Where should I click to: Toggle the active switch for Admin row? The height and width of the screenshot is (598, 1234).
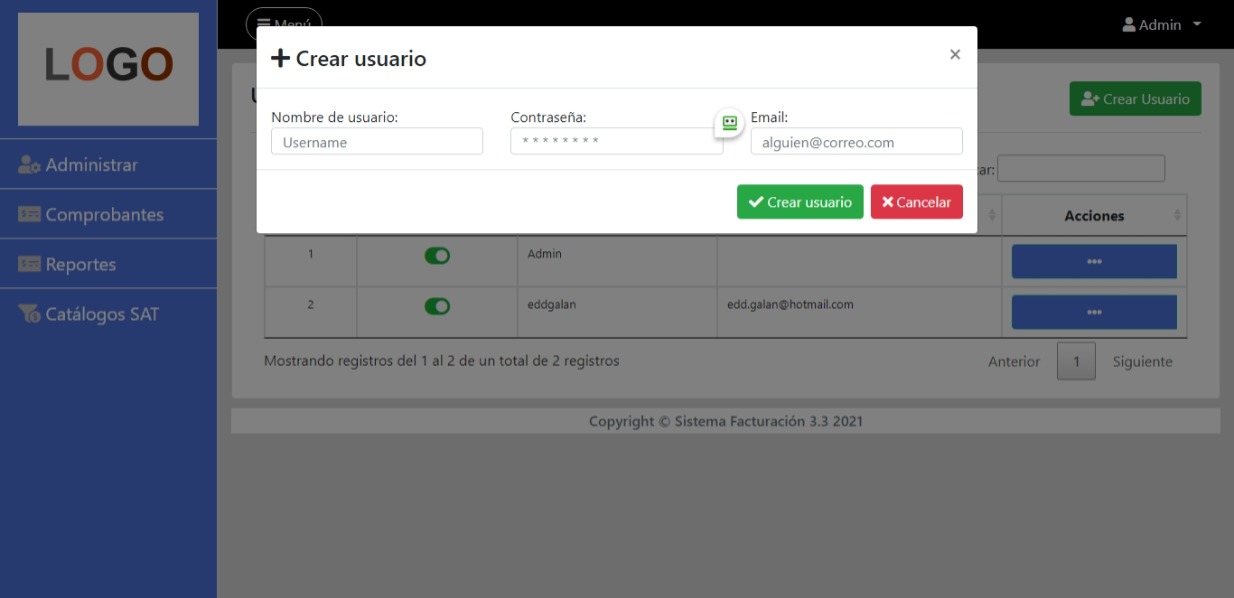tap(437, 256)
